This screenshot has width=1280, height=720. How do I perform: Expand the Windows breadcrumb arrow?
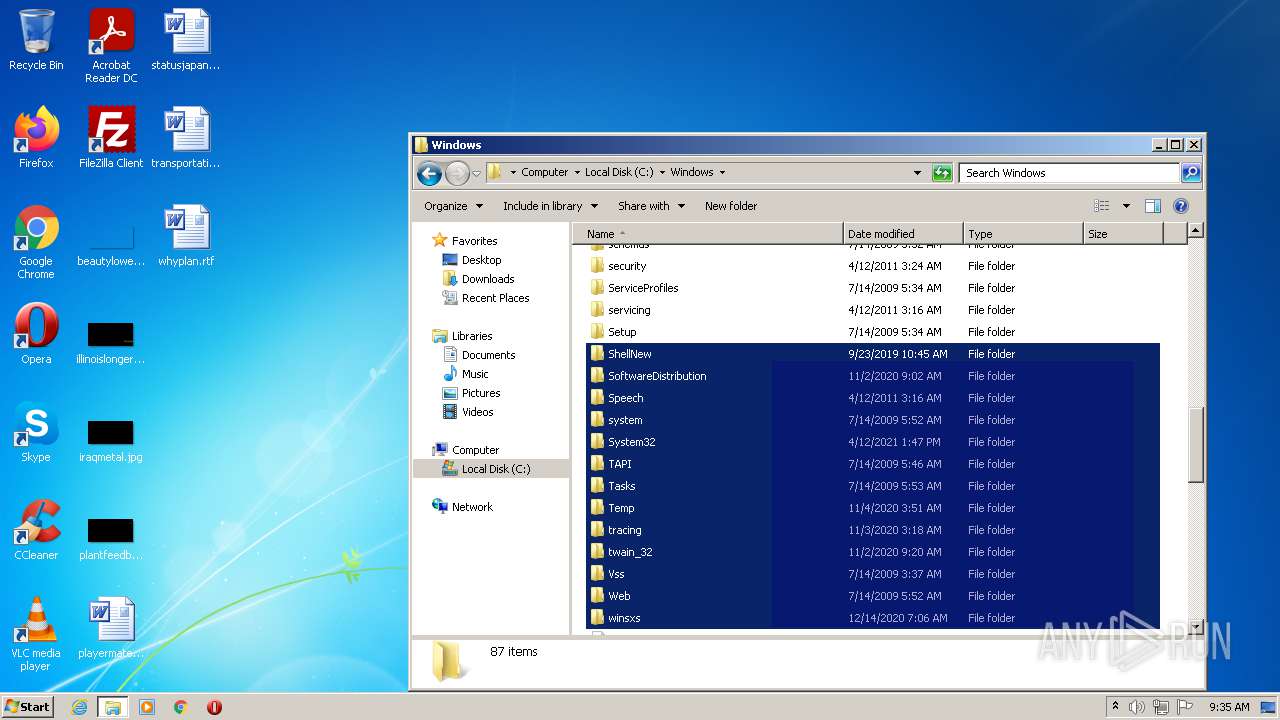point(722,172)
